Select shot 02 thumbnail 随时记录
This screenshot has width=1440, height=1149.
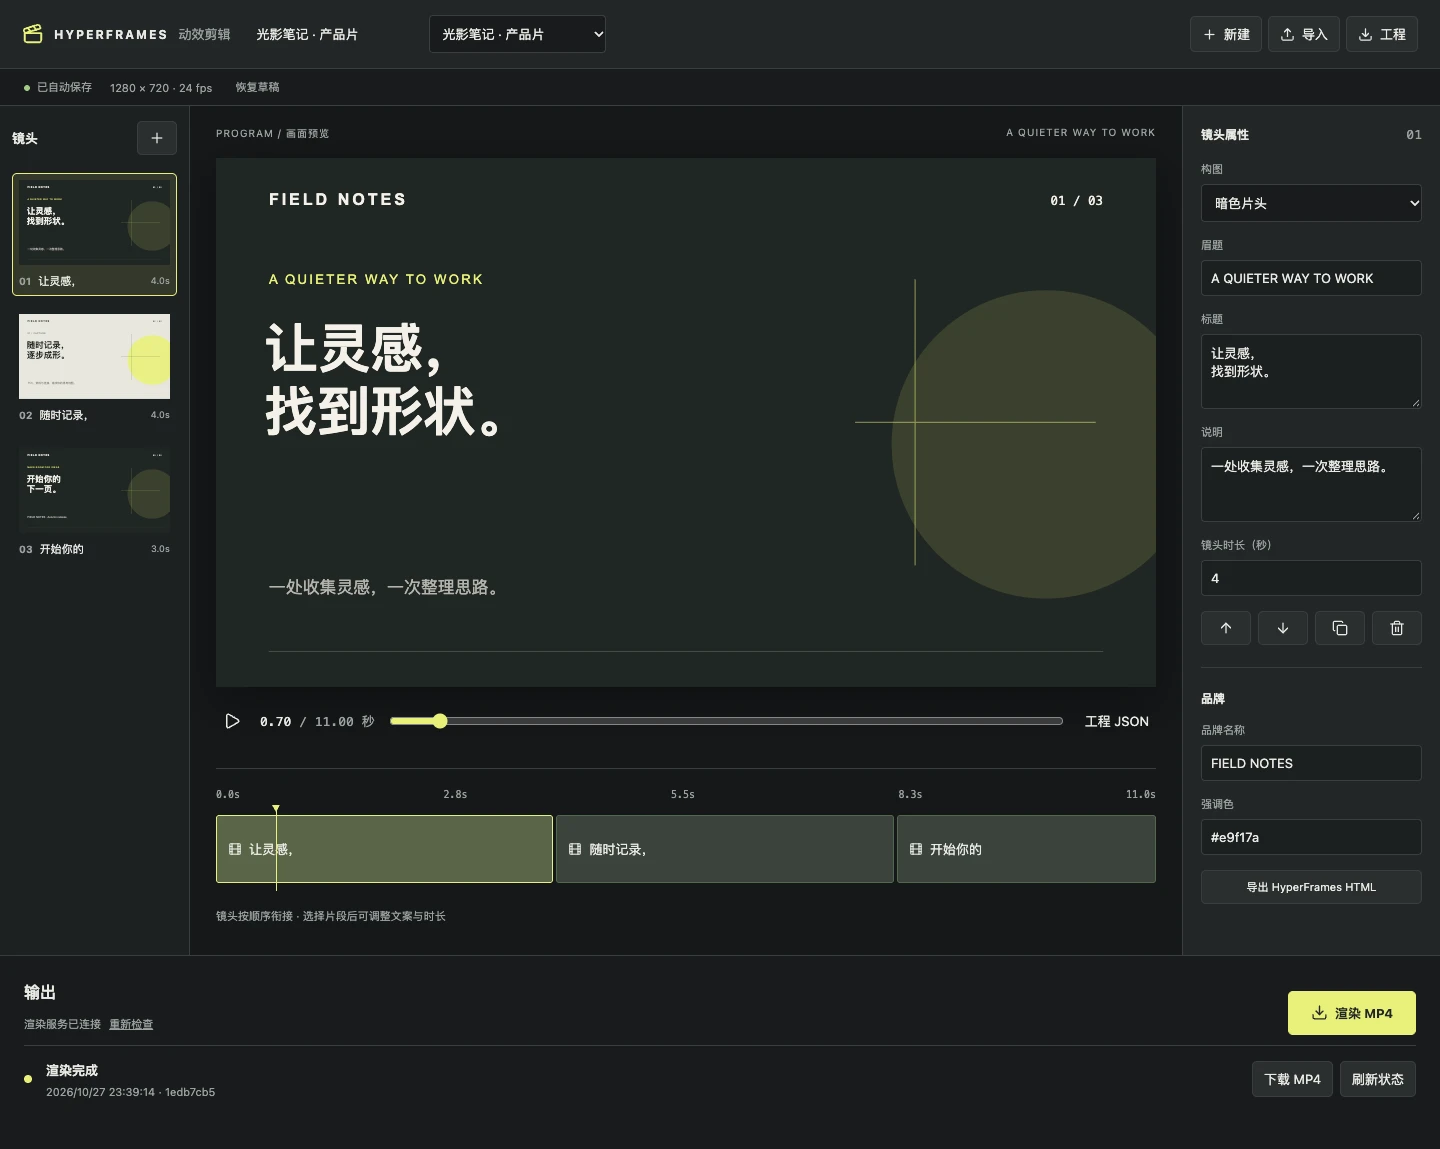(94, 368)
